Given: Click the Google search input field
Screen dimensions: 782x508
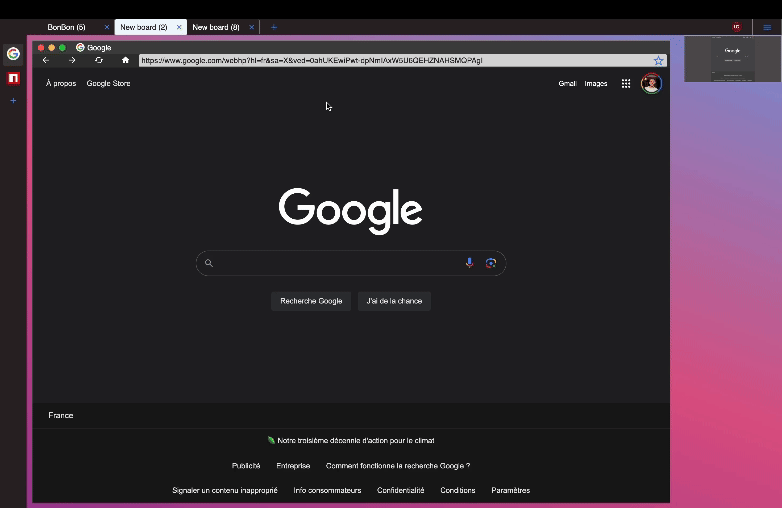Looking at the screenshot, I should point(351,263).
